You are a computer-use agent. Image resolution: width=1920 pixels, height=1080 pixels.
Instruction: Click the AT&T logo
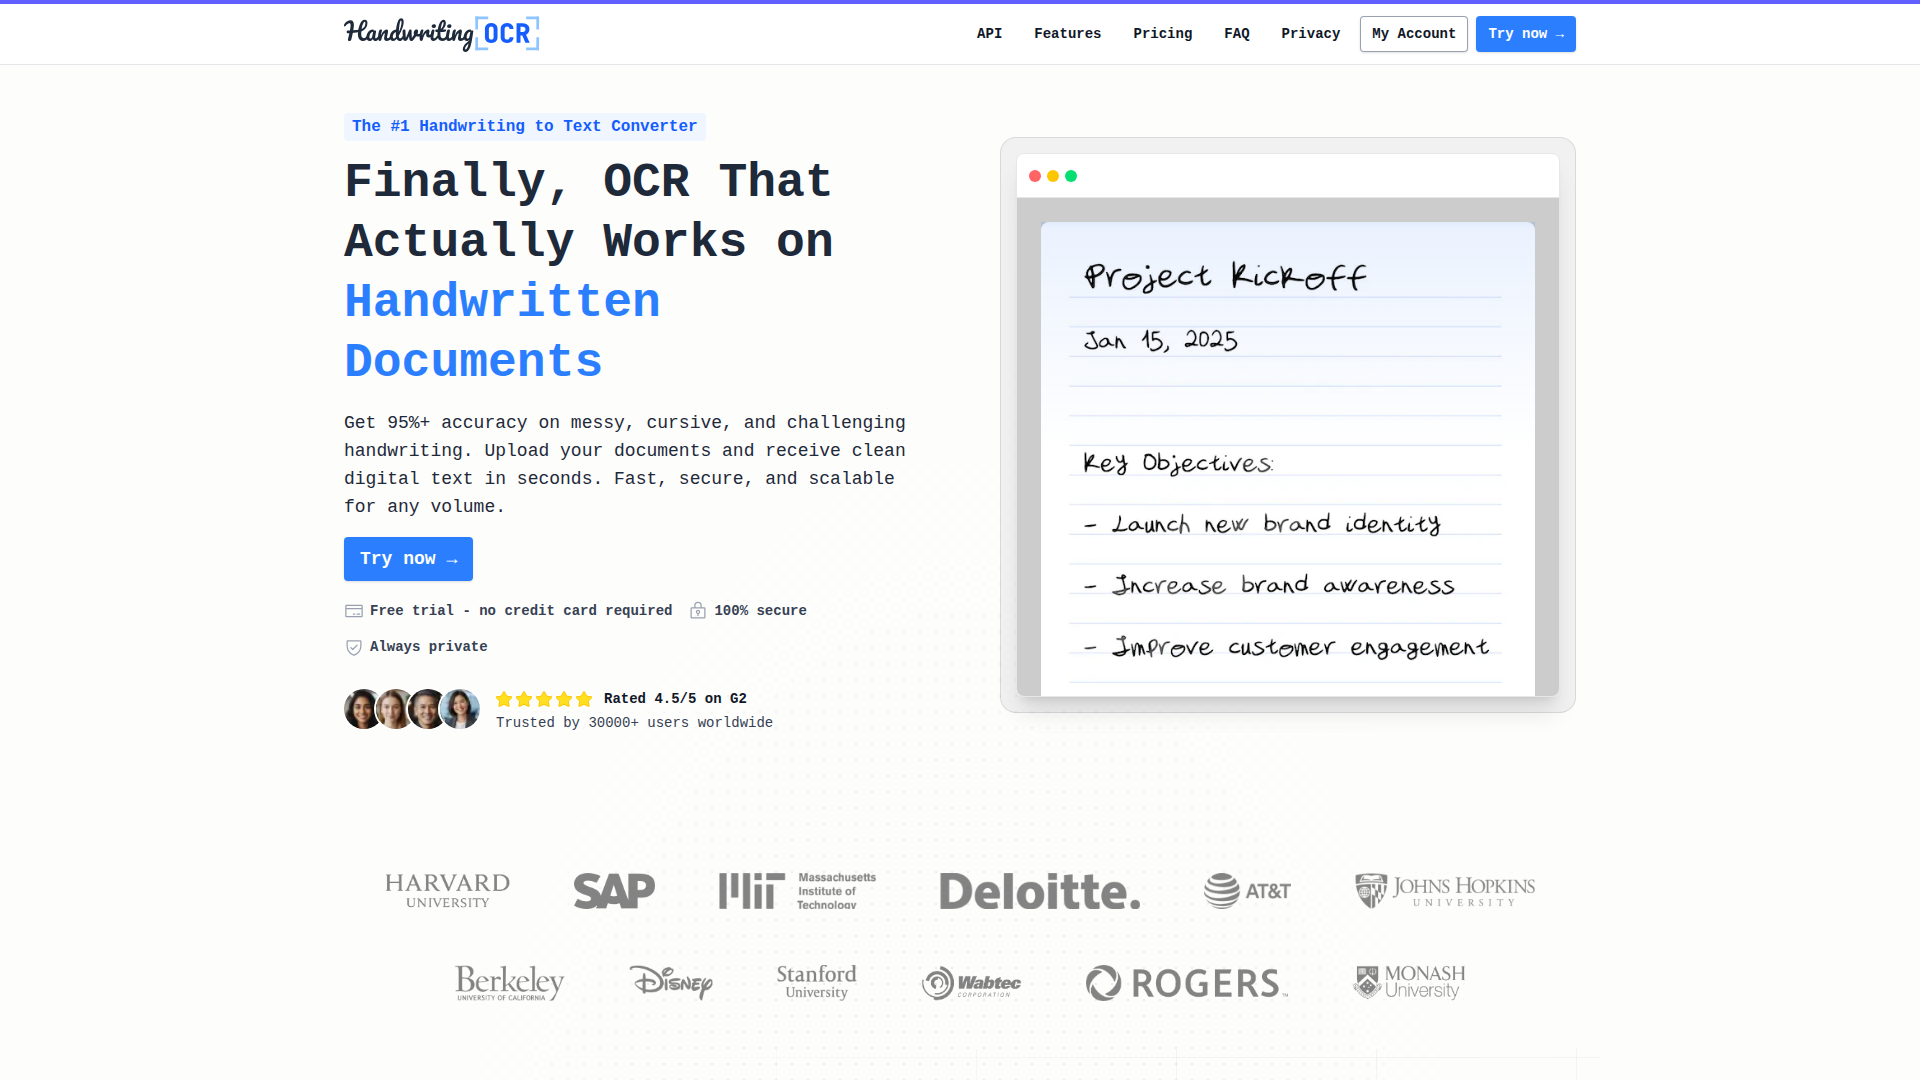pyautogui.click(x=1247, y=890)
